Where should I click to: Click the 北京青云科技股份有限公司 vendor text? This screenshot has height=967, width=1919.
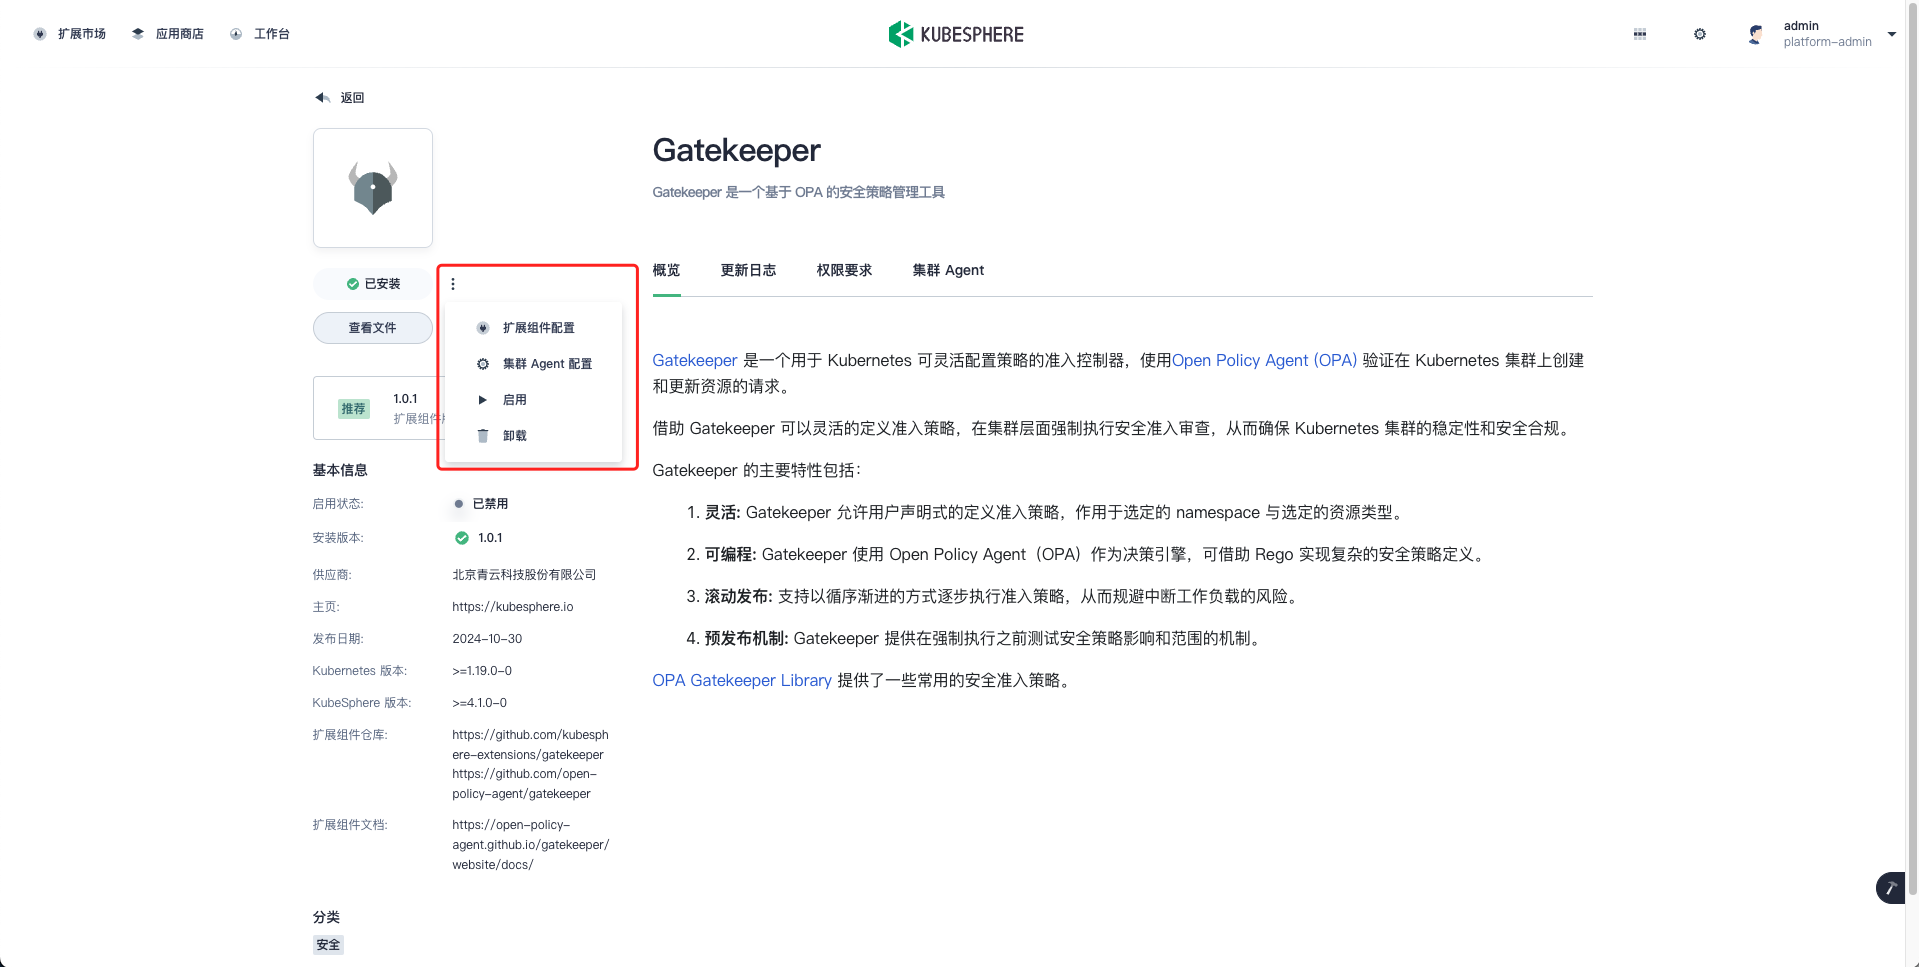tap(524, 575)
